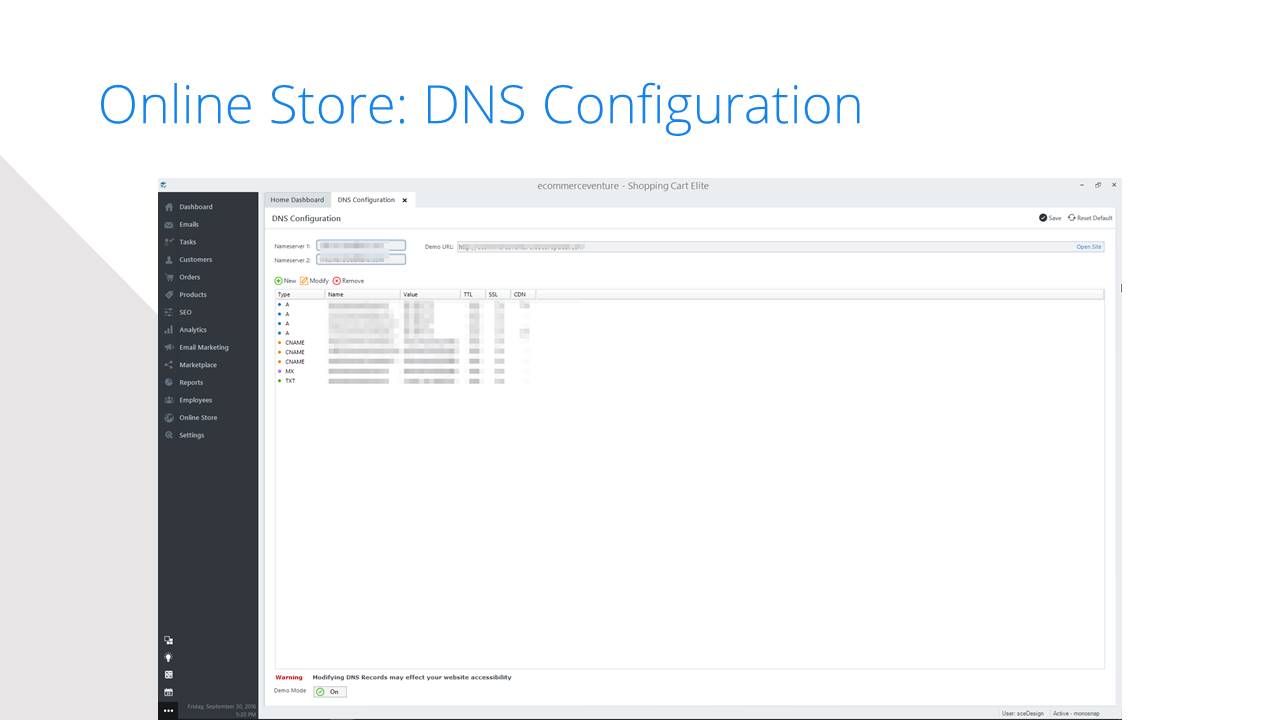Switch to the Home Dashboard tab
The width and height of the screenshot is (1280, 720).
(x=297, y=200)
